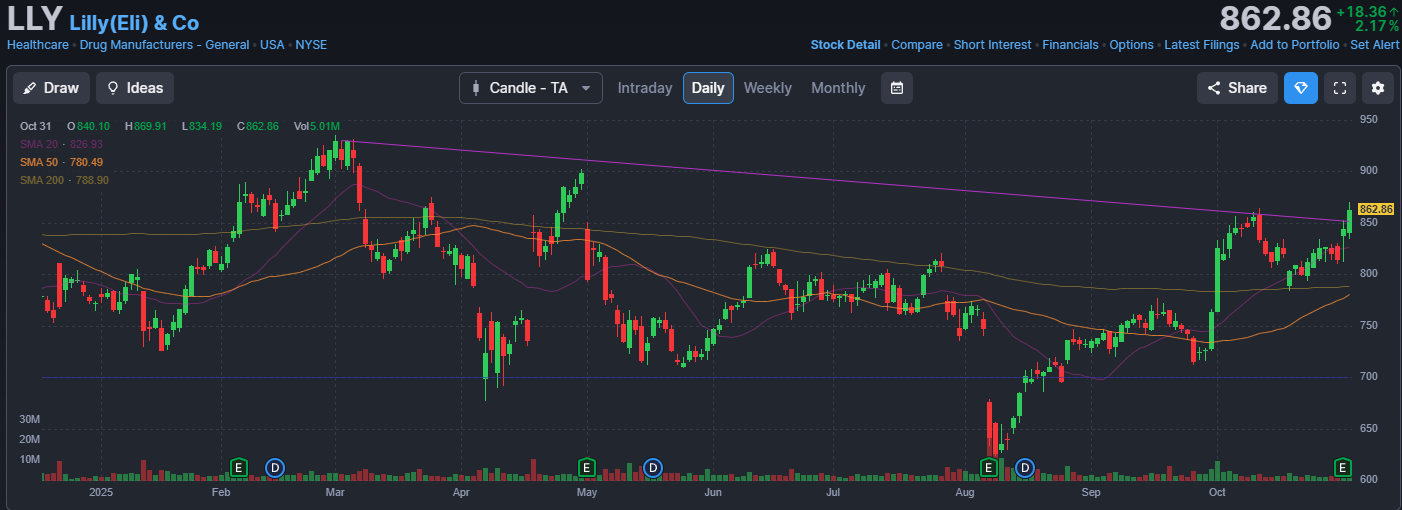Open the Financials link

click(1070, 45)
